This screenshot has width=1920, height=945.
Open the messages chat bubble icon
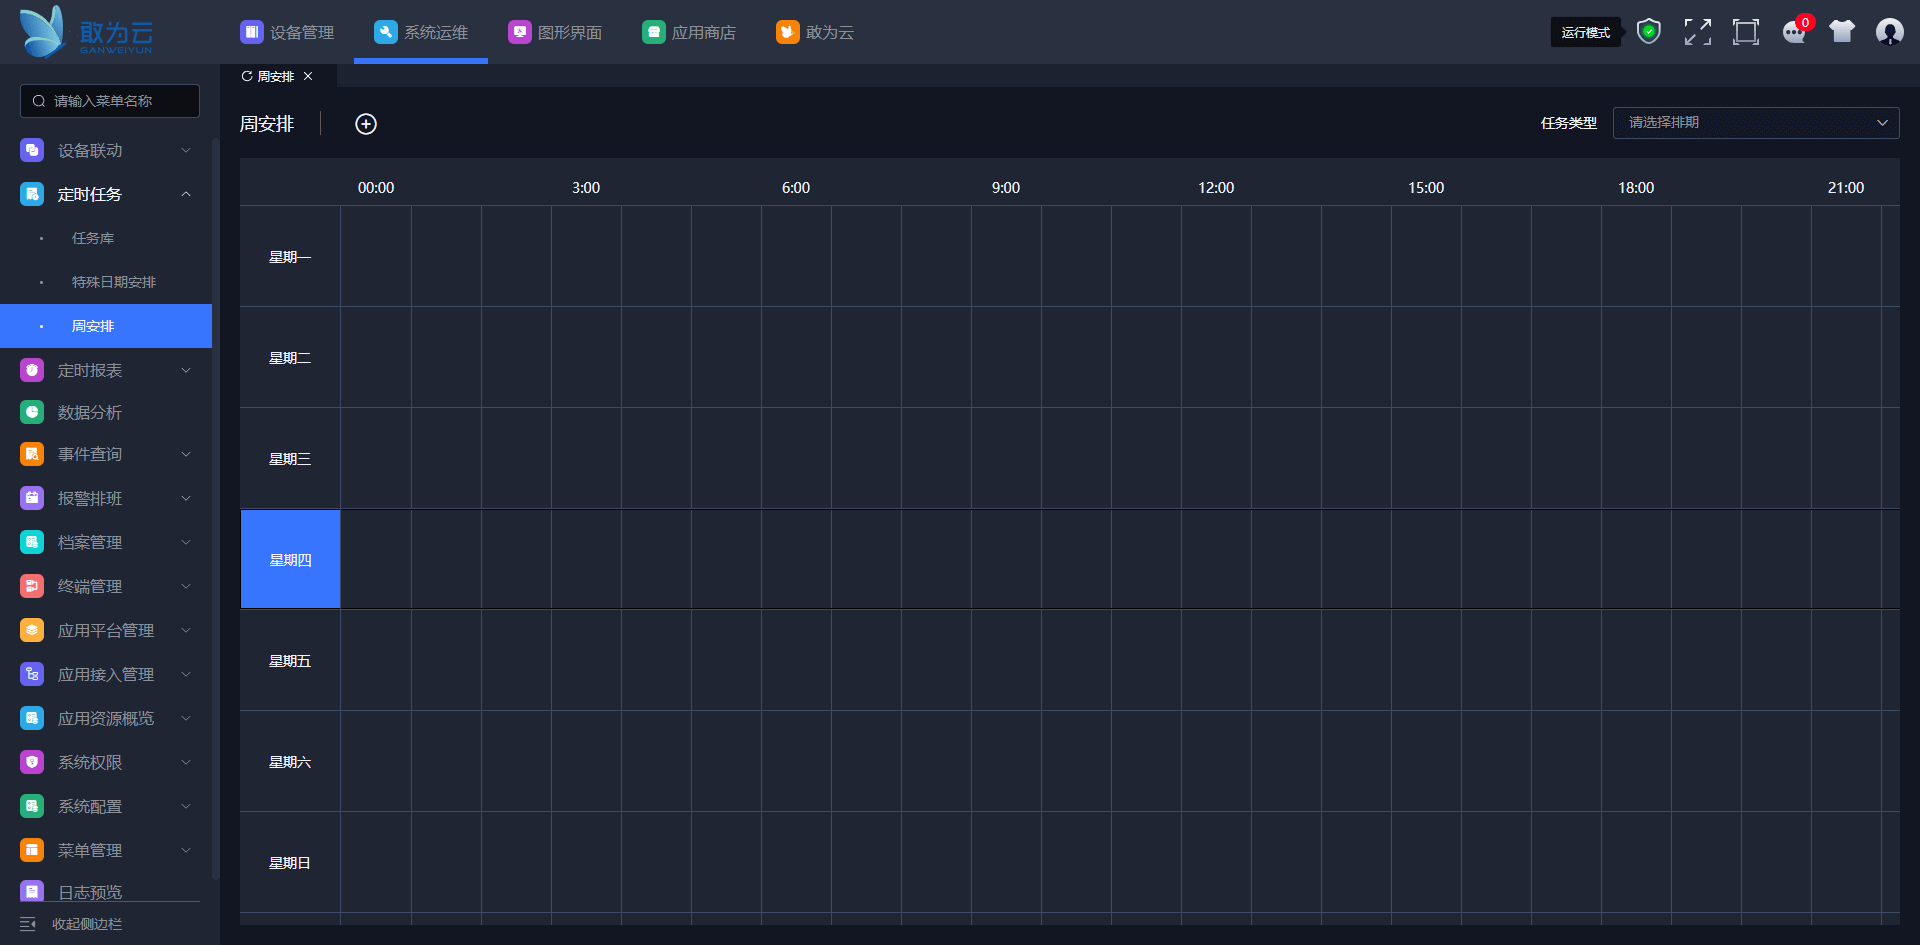click(1794, 32)
